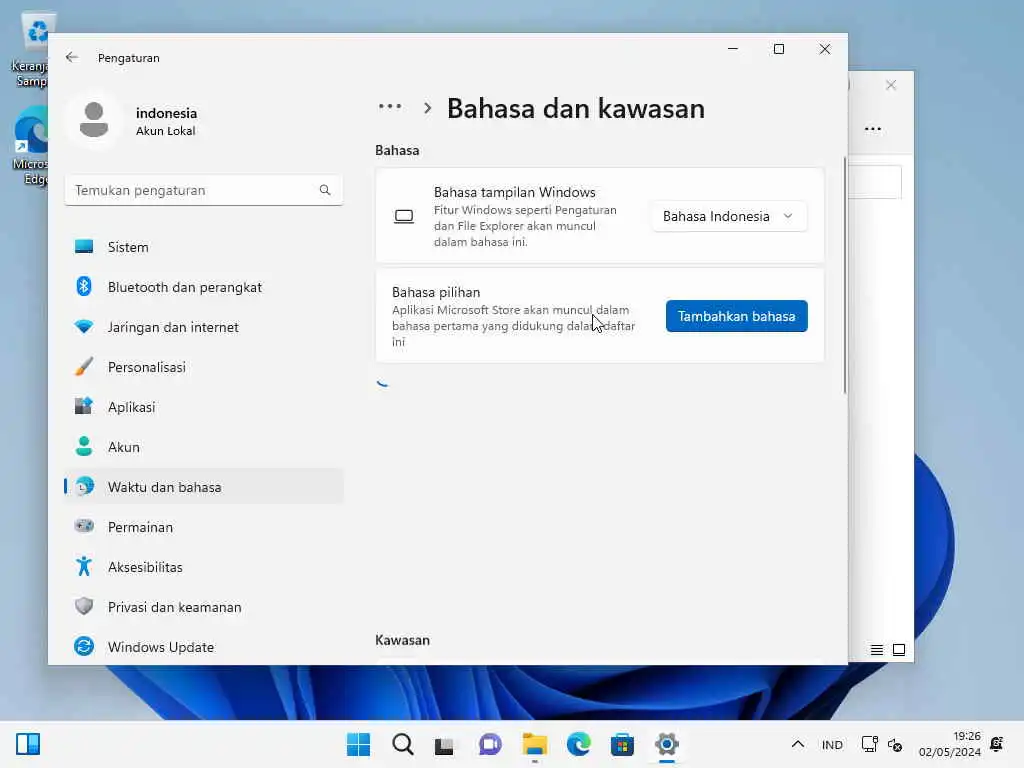Click the network icon in the system tray
The image size is (1024, 768).
[x=869, y=744]
